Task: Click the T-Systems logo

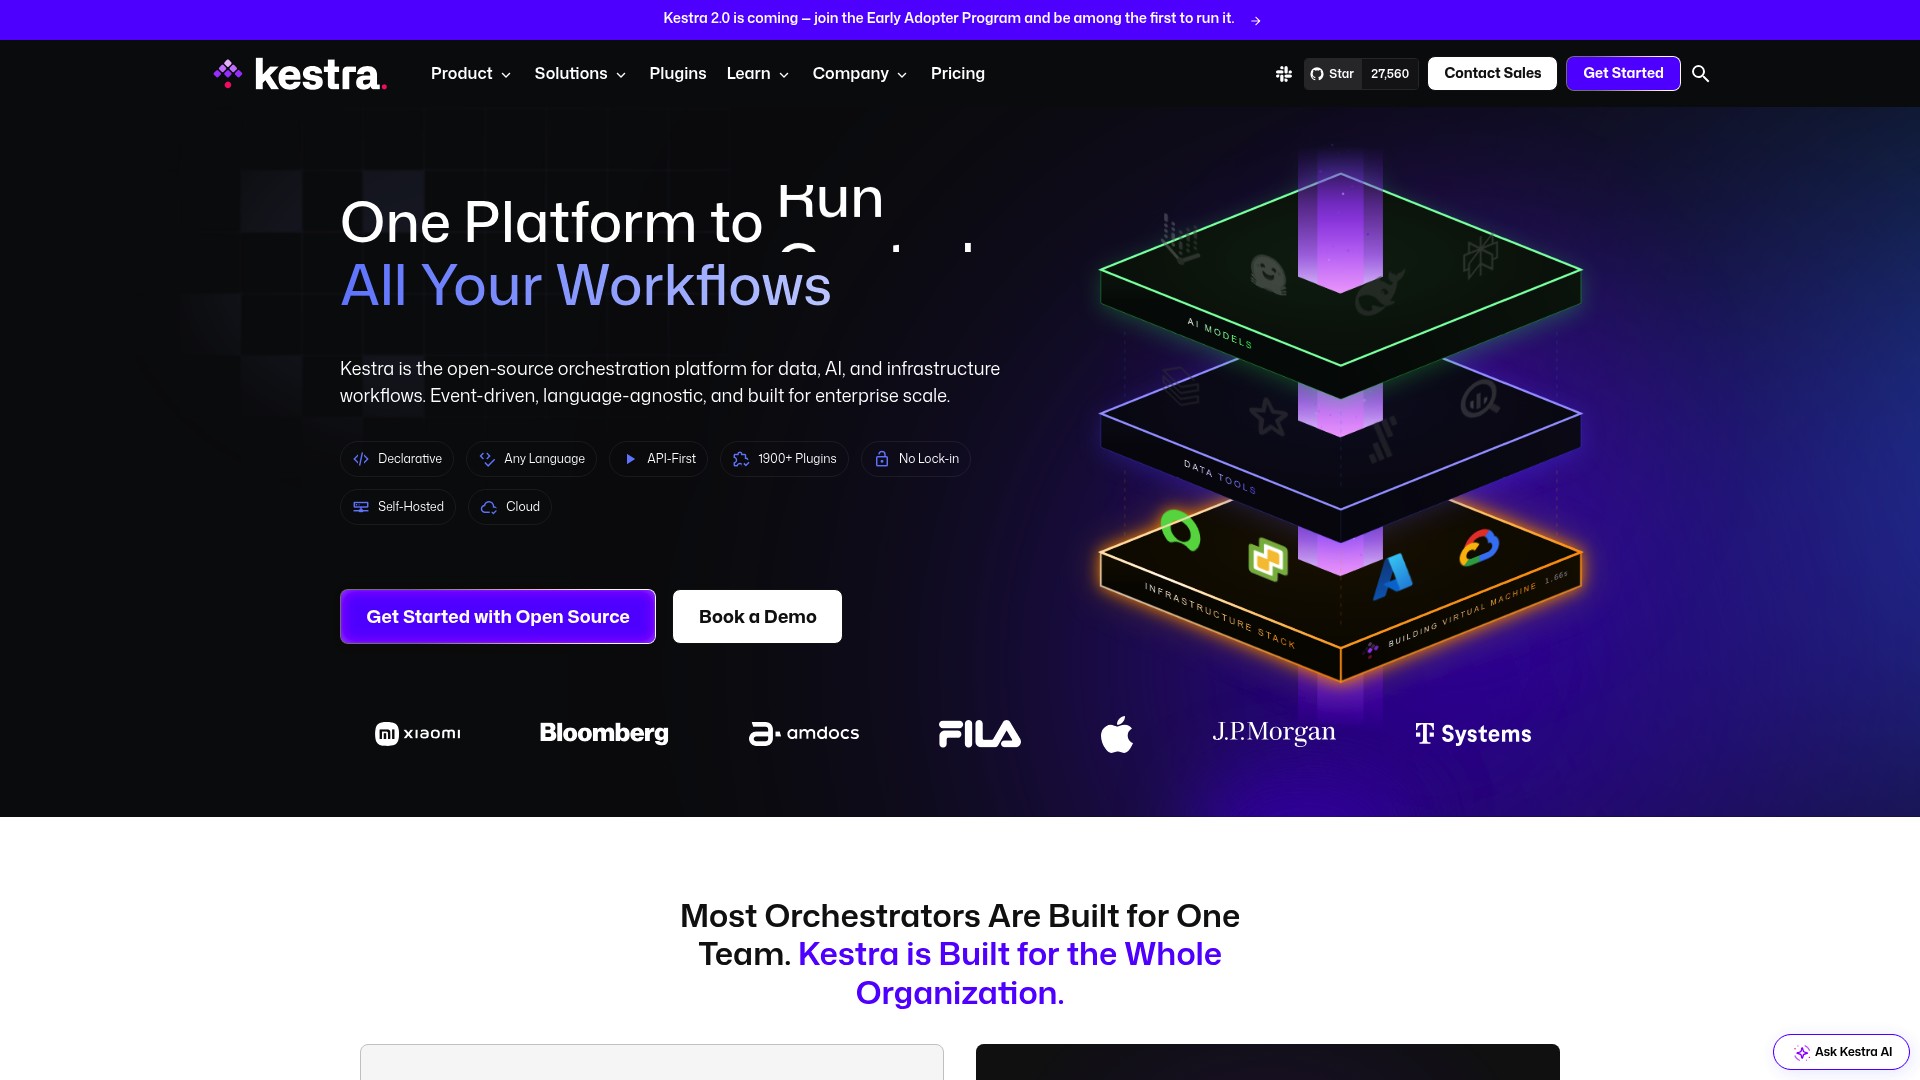Action: 1473,734
